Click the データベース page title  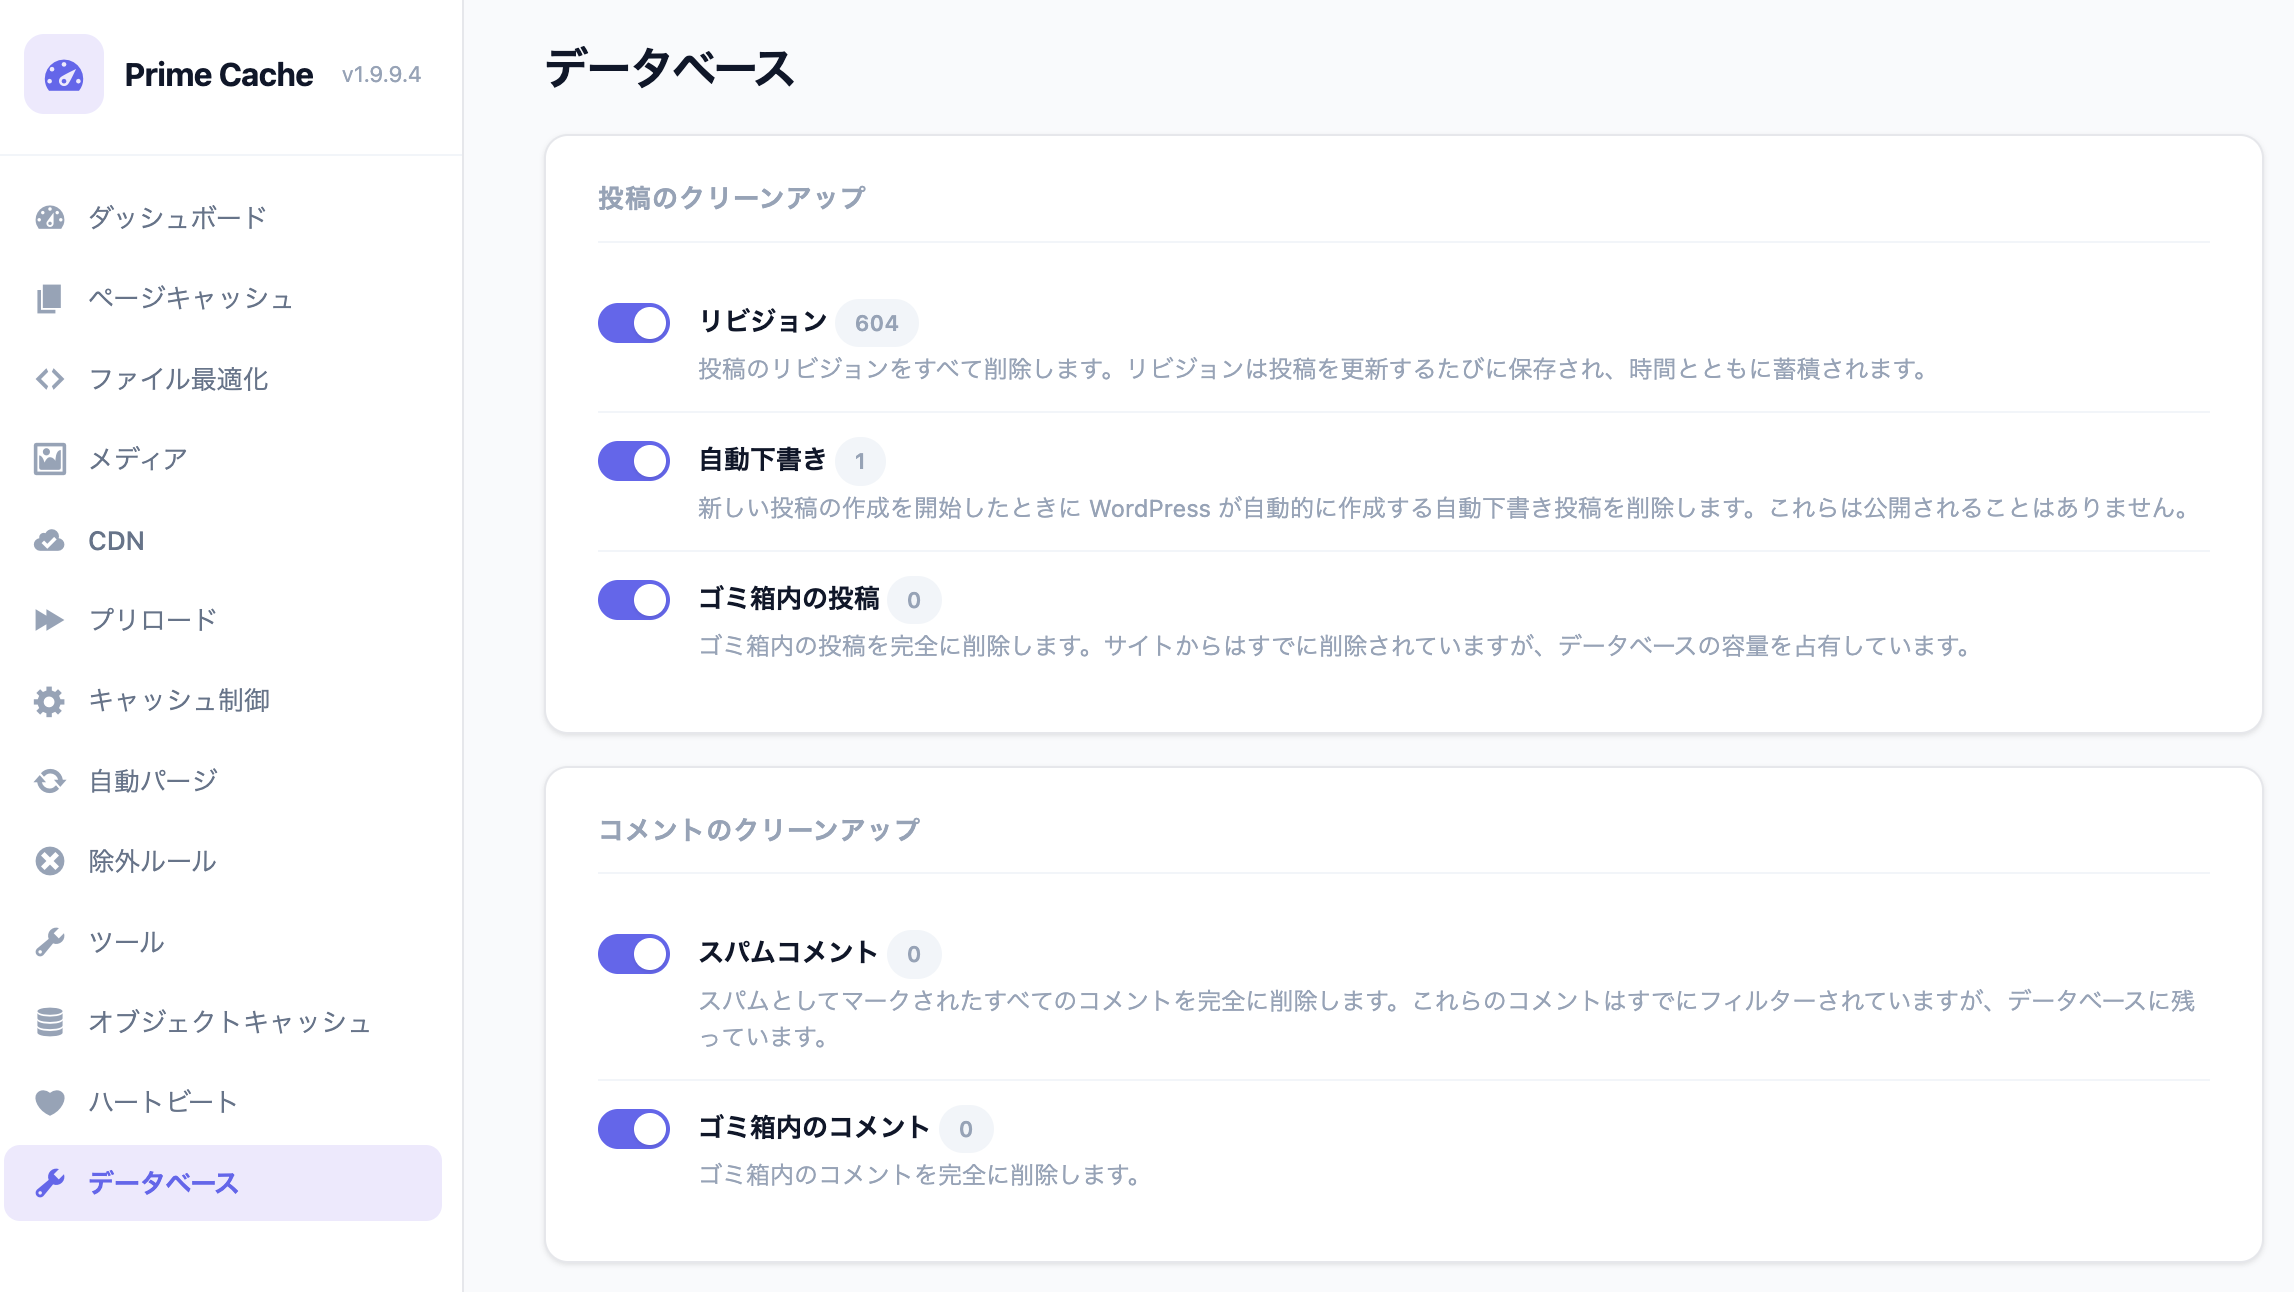coord(670,69)
